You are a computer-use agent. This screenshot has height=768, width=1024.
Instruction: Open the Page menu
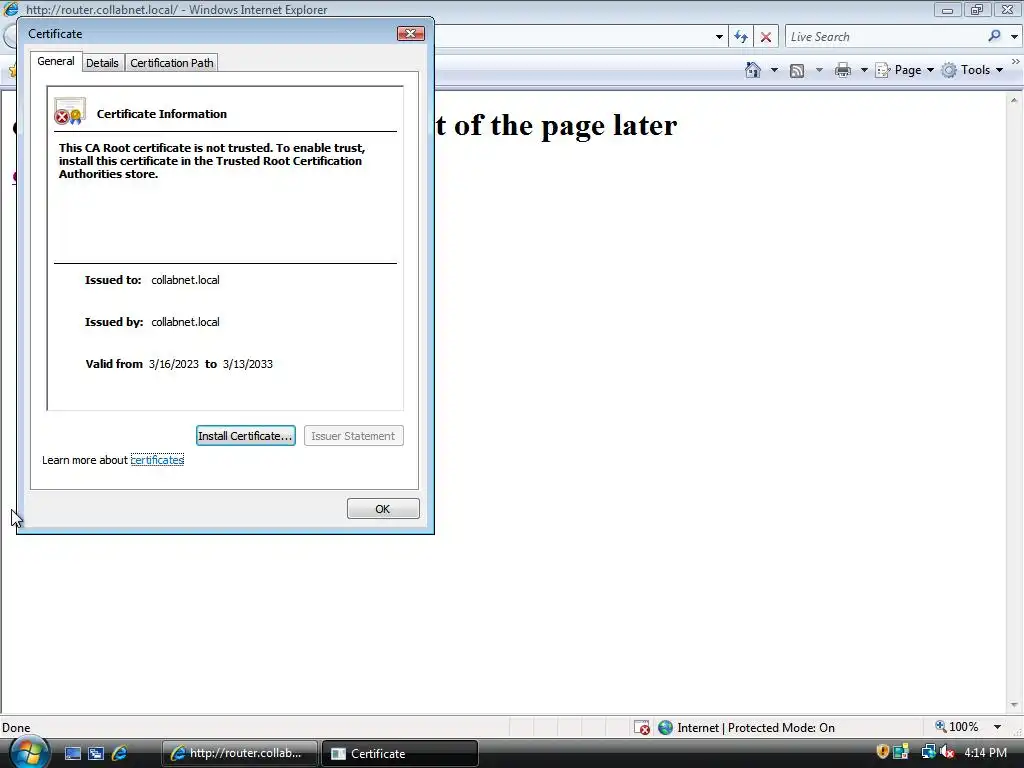pos(904,70)
